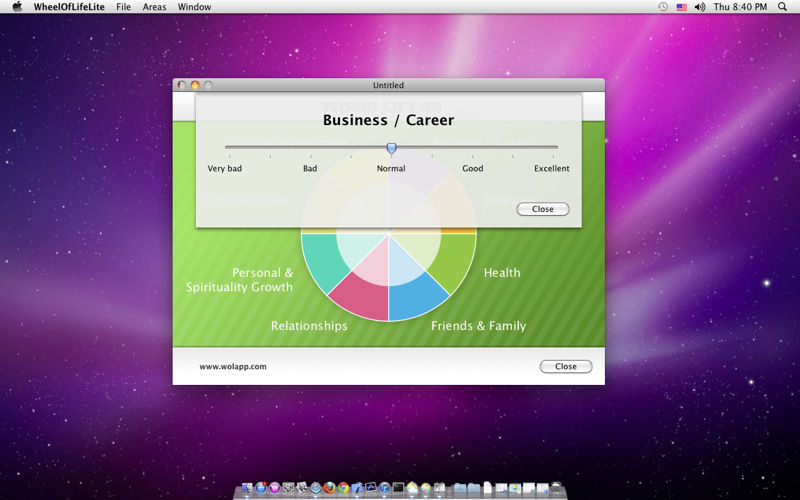Open the Areas menu

point(154,7)
